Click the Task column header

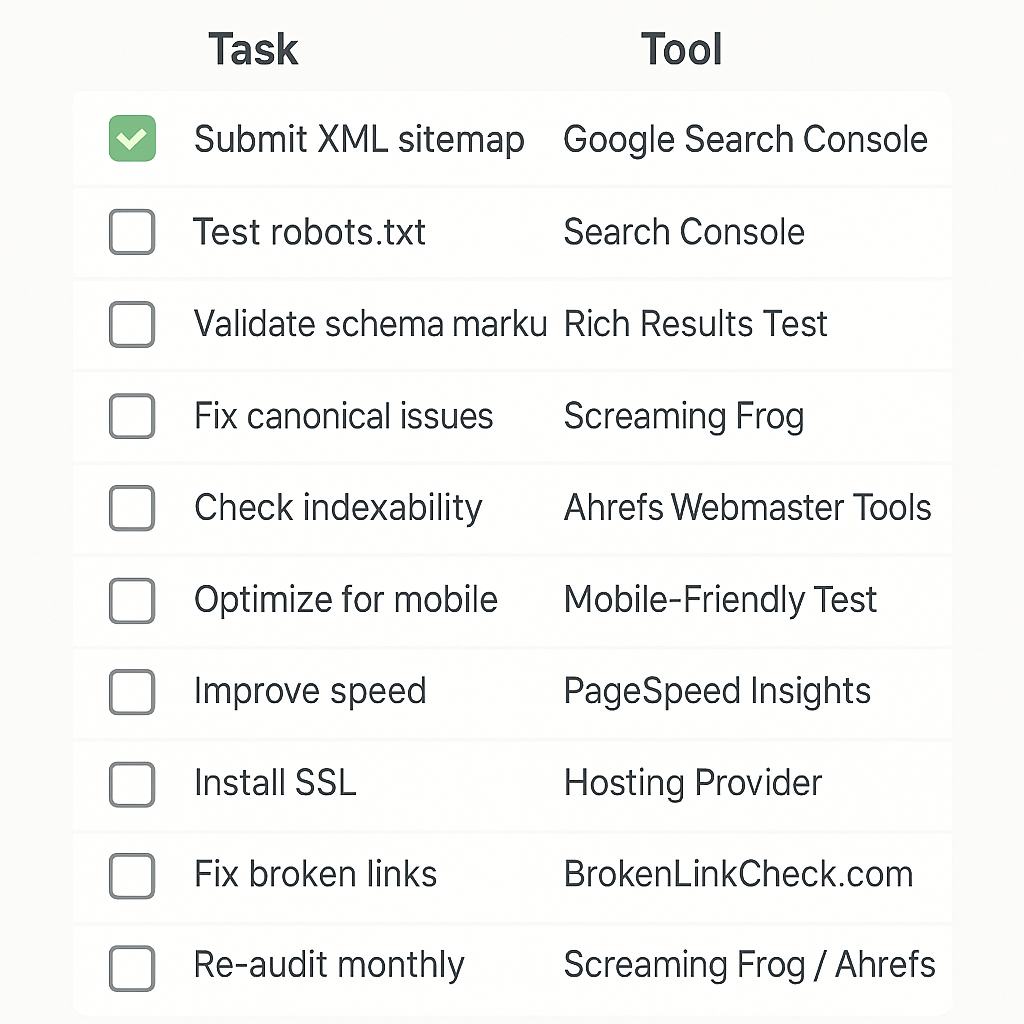(x=253, y=50)
